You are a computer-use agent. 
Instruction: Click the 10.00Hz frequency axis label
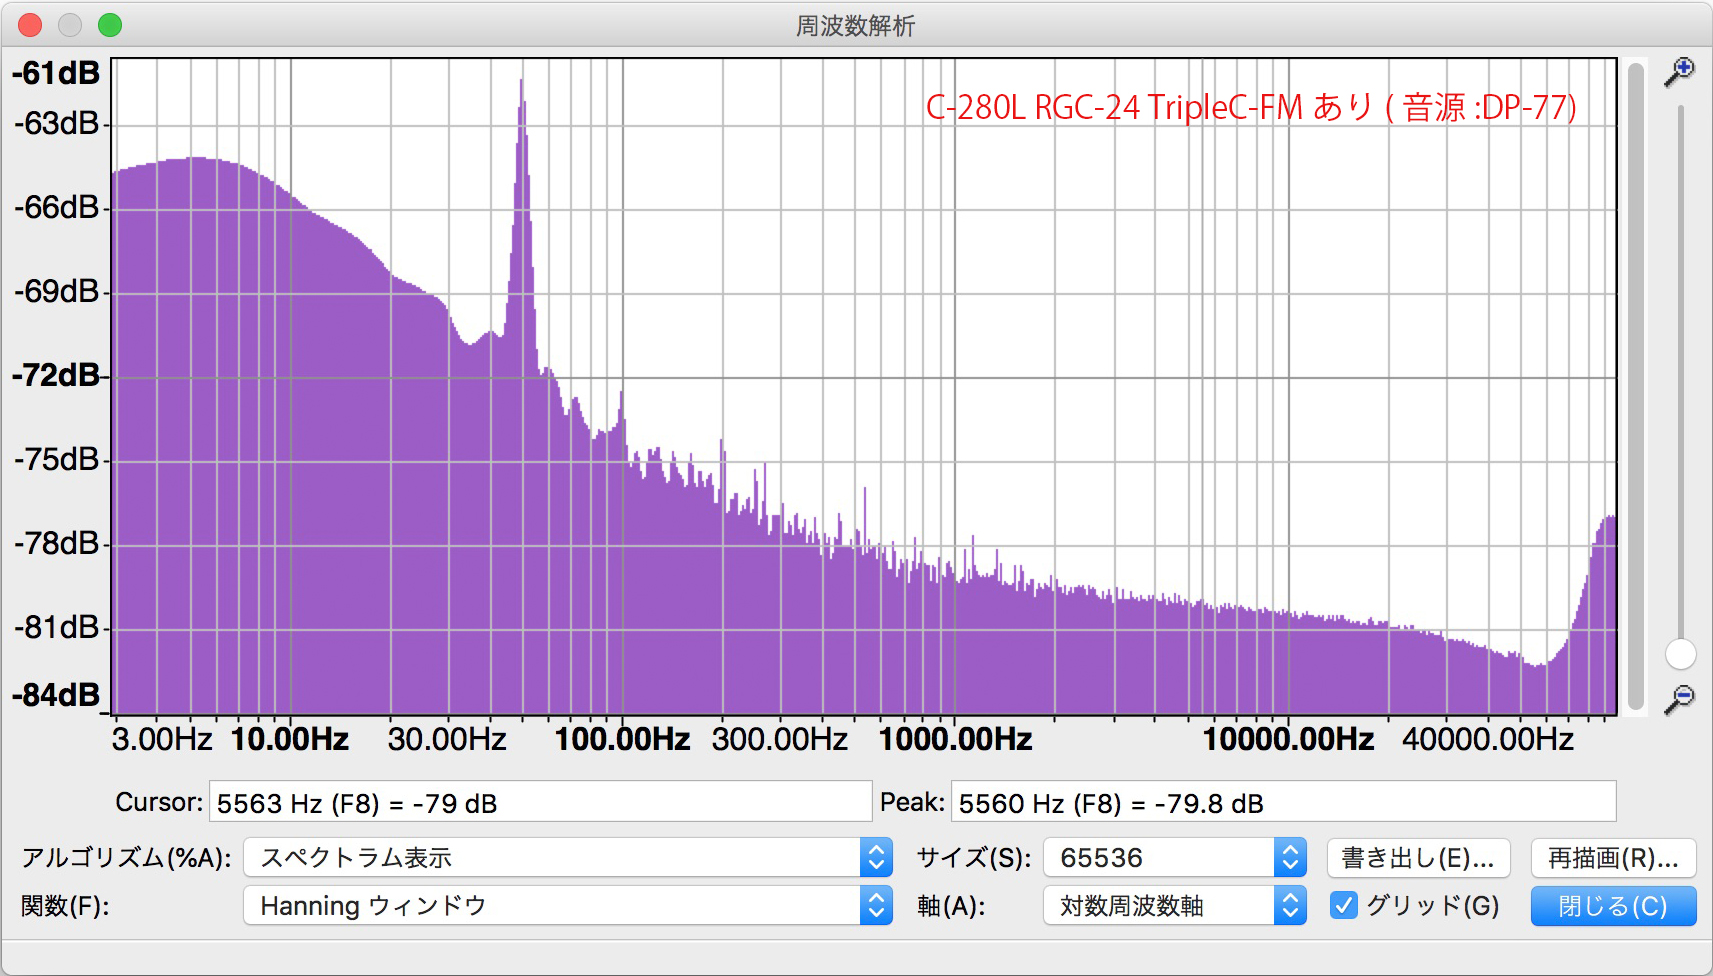(x=290, y=739)
